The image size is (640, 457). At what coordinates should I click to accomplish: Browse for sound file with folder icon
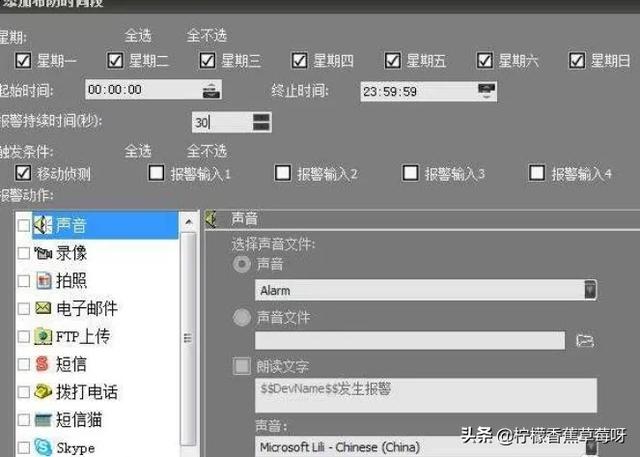click(x=585, y=341)
